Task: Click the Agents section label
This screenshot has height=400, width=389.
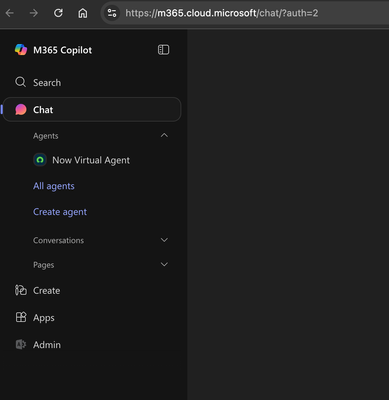Action: click(x=46, y=136)
